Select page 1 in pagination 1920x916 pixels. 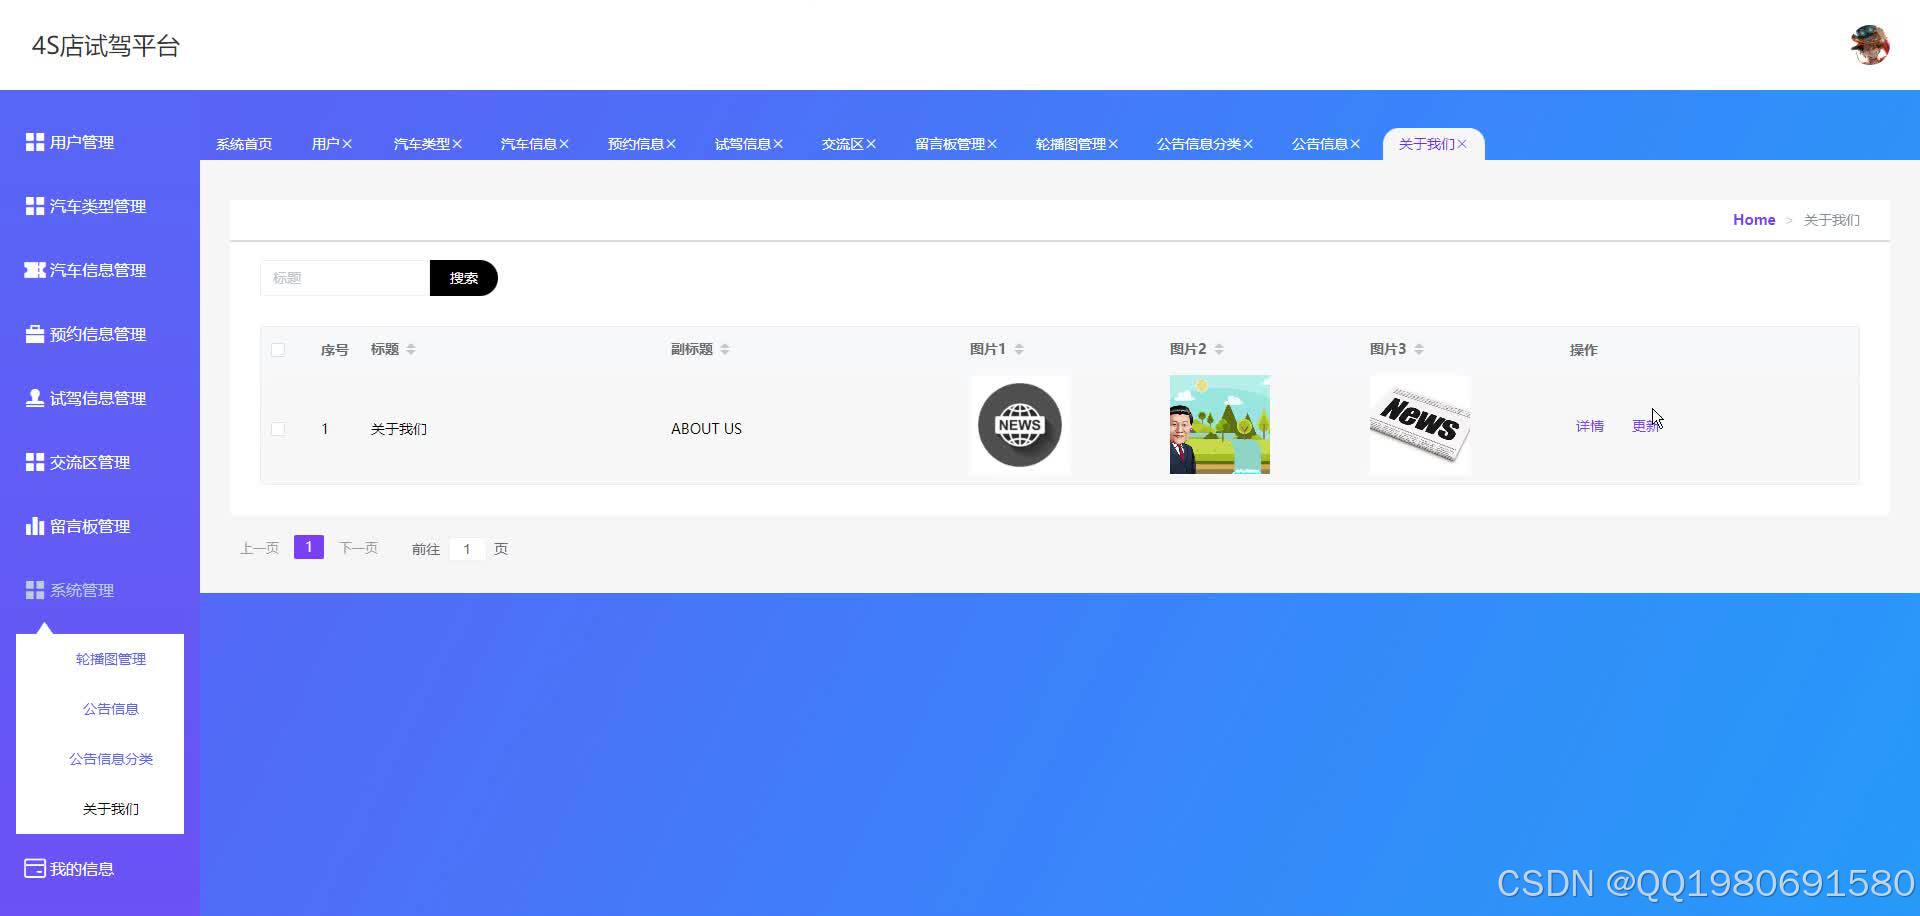(x=309, y=547)
